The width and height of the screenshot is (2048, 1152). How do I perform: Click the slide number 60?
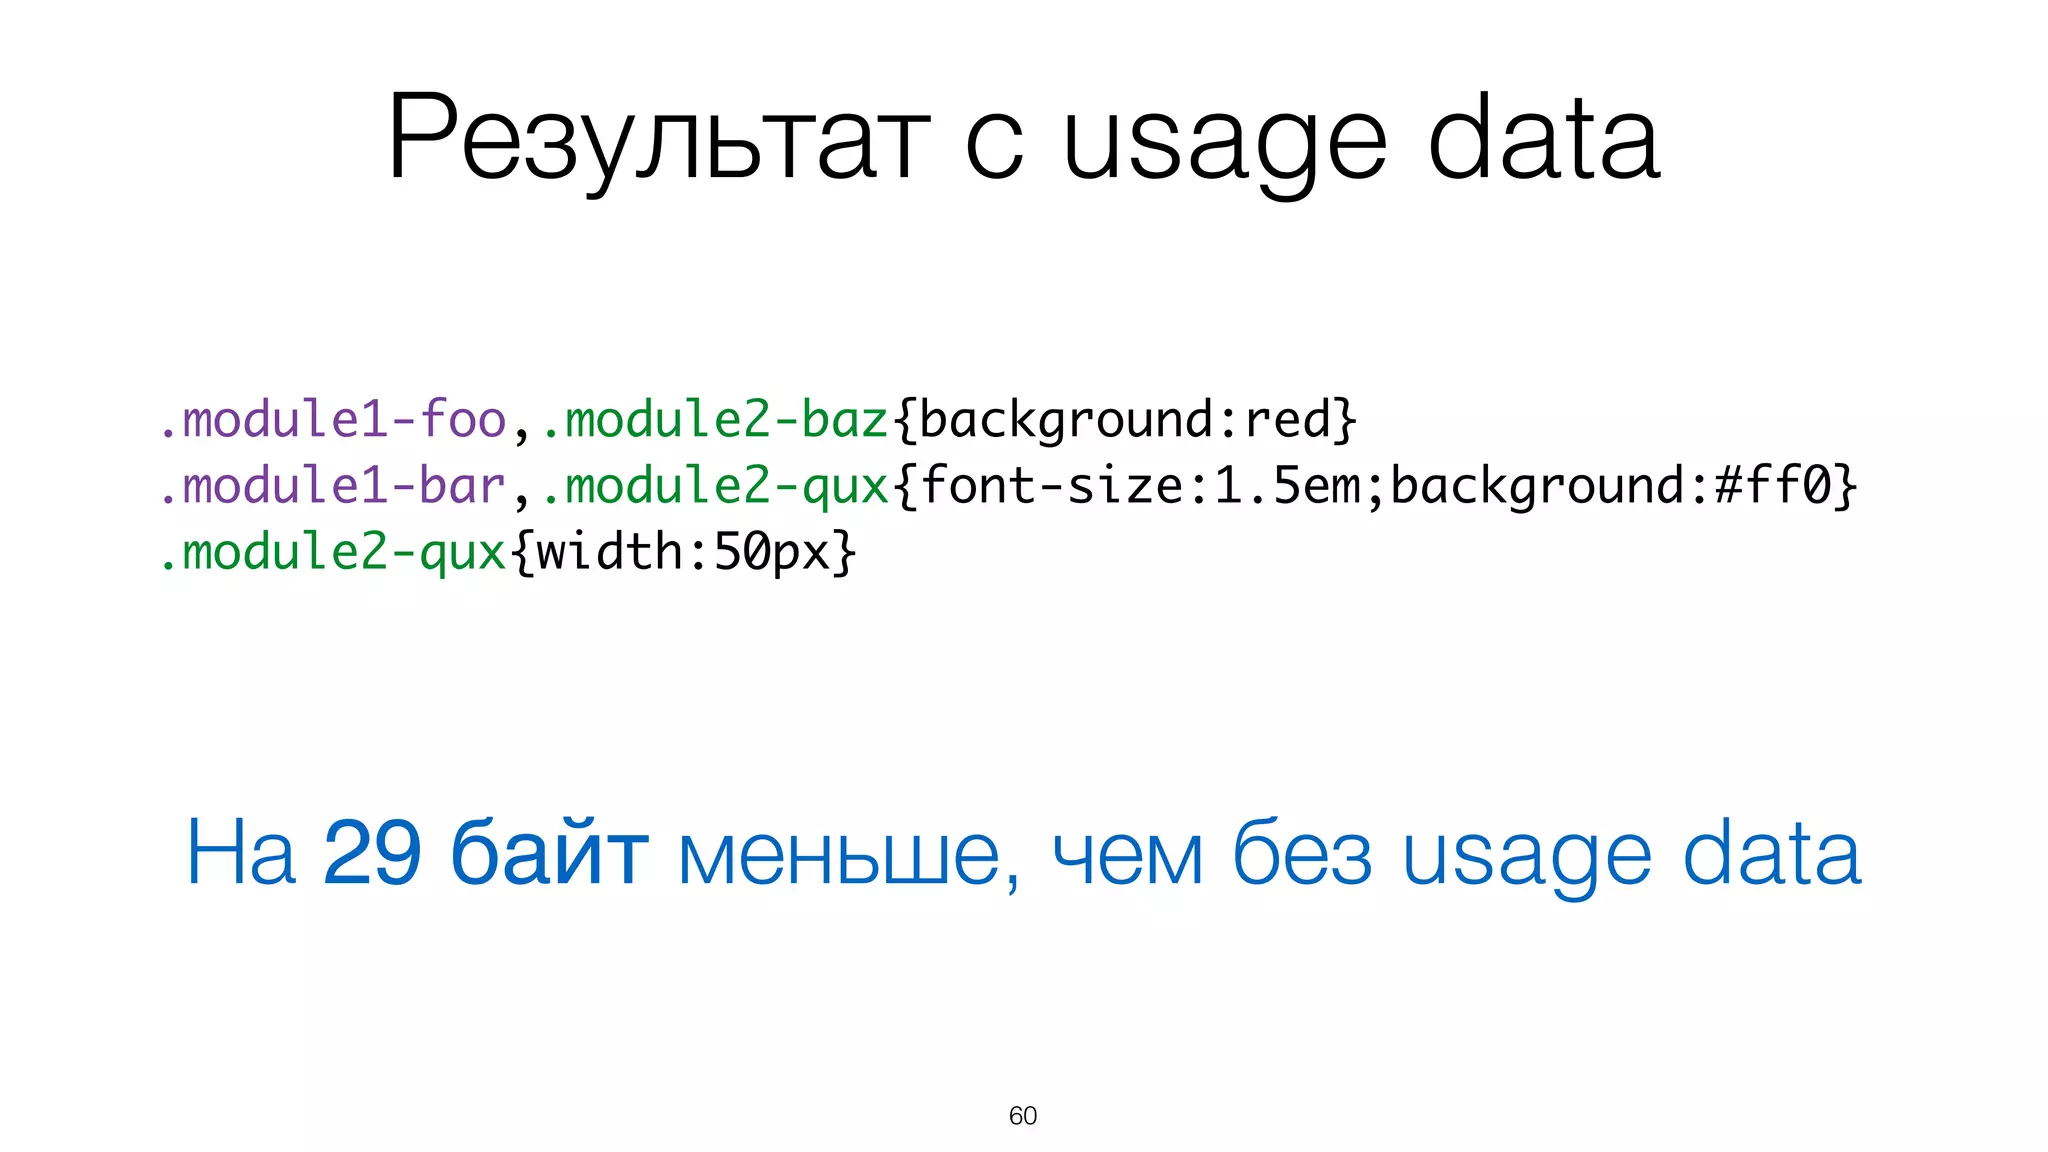(1023, 1116)
